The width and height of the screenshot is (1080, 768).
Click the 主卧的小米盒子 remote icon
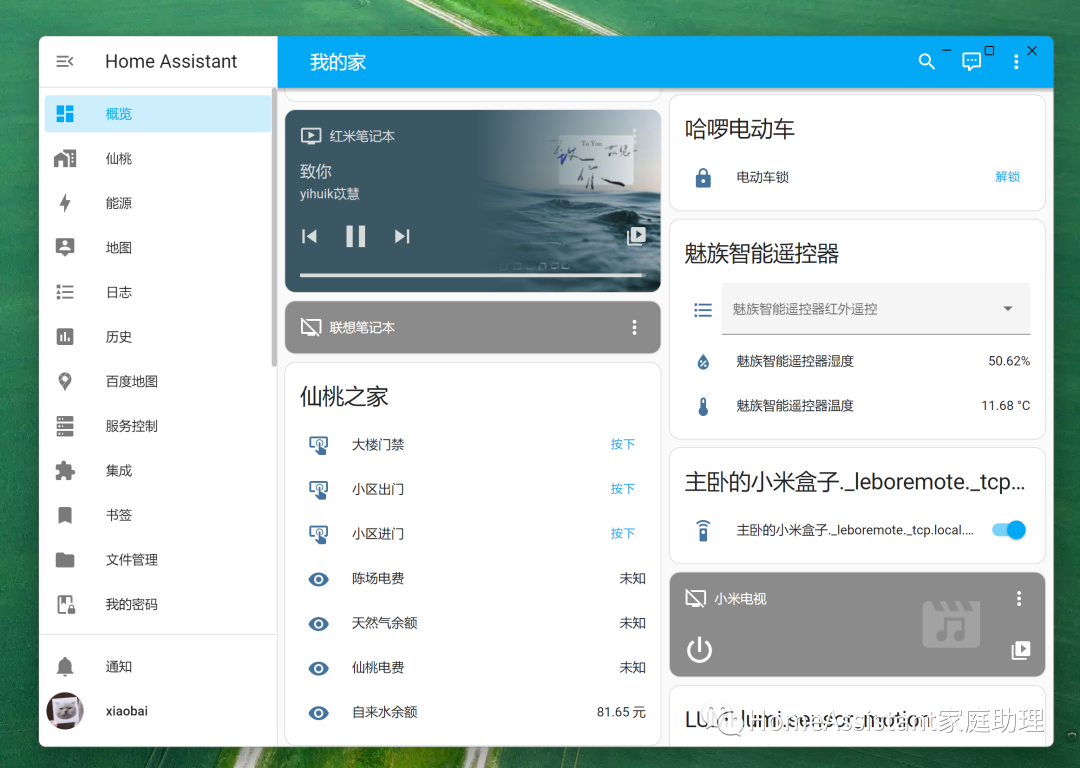pyautogui.click(x=703, y=530)
